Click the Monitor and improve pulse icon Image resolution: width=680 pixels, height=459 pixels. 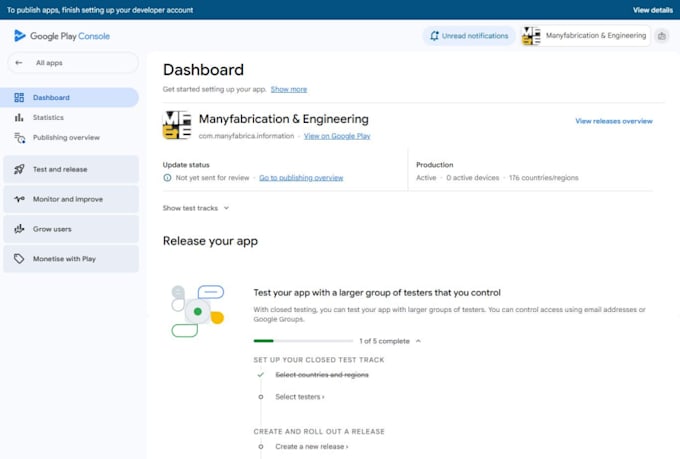(x=19, y=199)
